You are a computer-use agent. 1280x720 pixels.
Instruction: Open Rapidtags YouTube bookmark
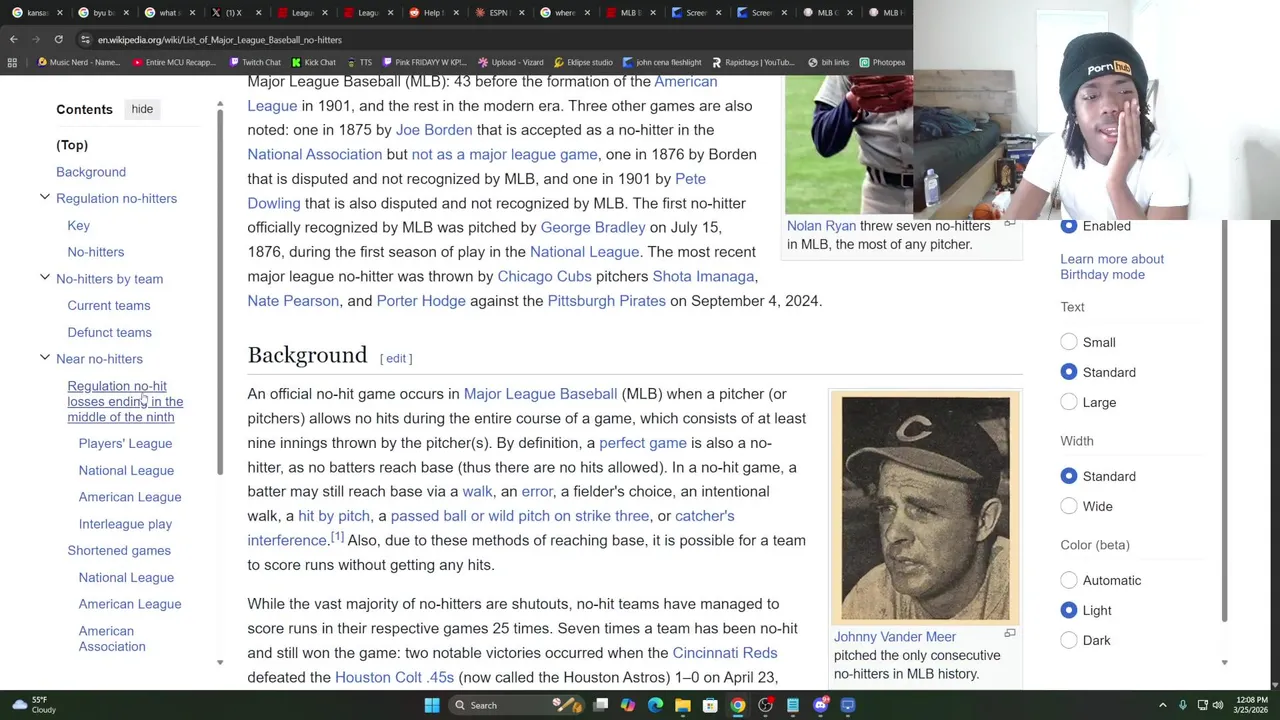(x=753, y=62)
